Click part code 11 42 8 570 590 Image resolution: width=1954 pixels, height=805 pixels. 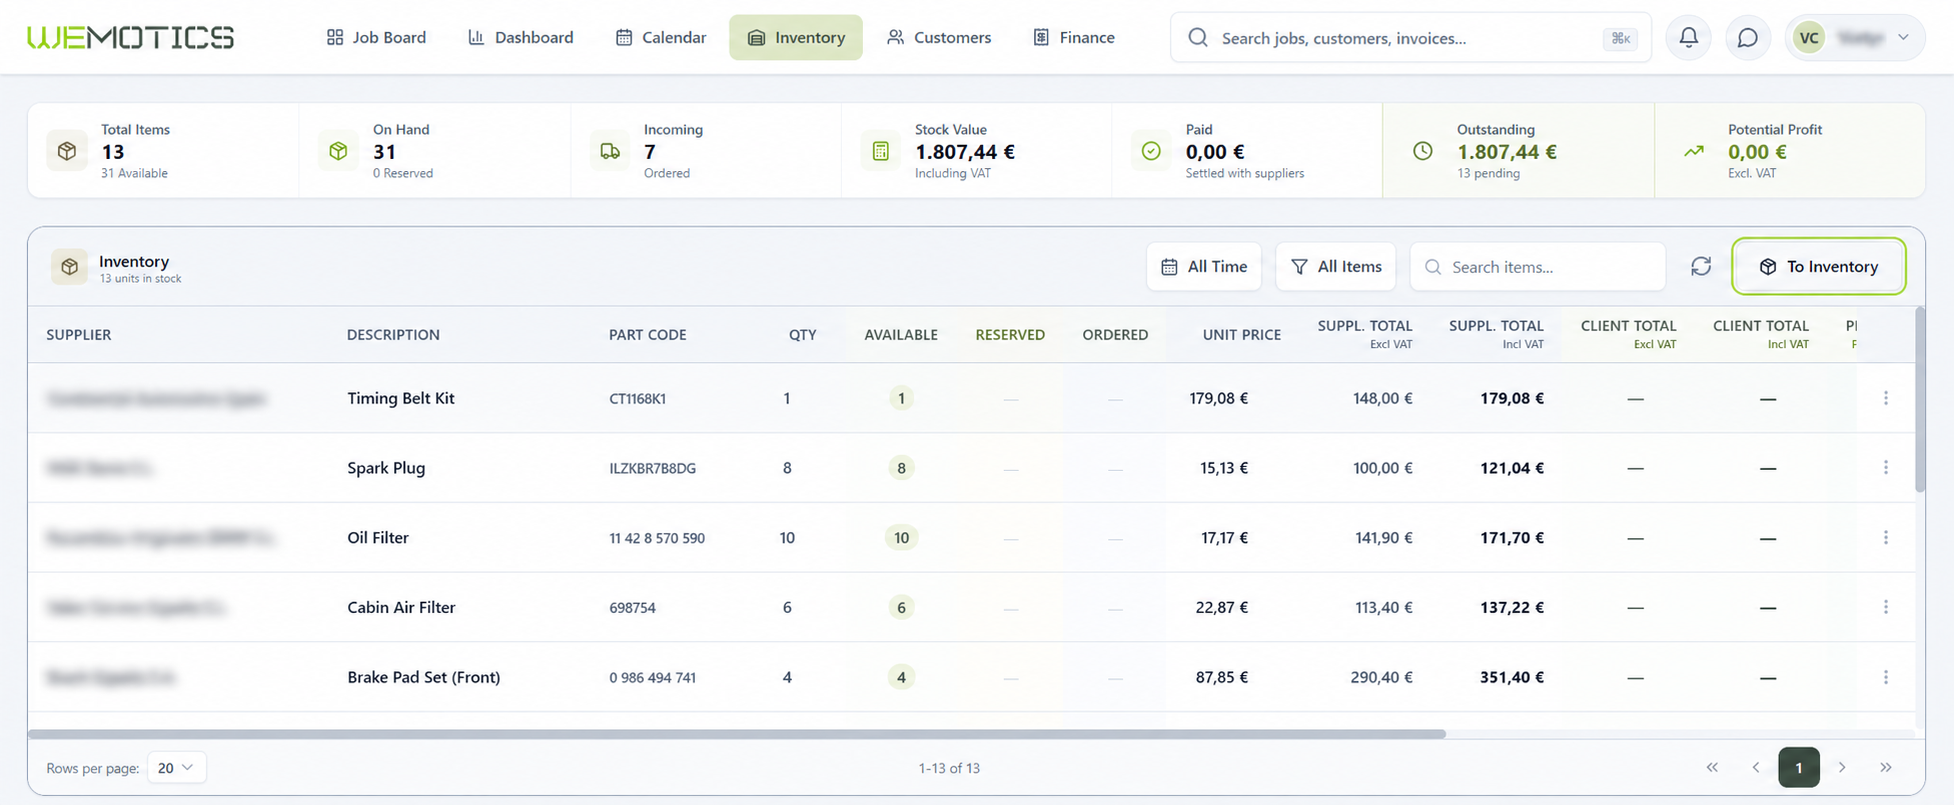click(x=657, y=538)
